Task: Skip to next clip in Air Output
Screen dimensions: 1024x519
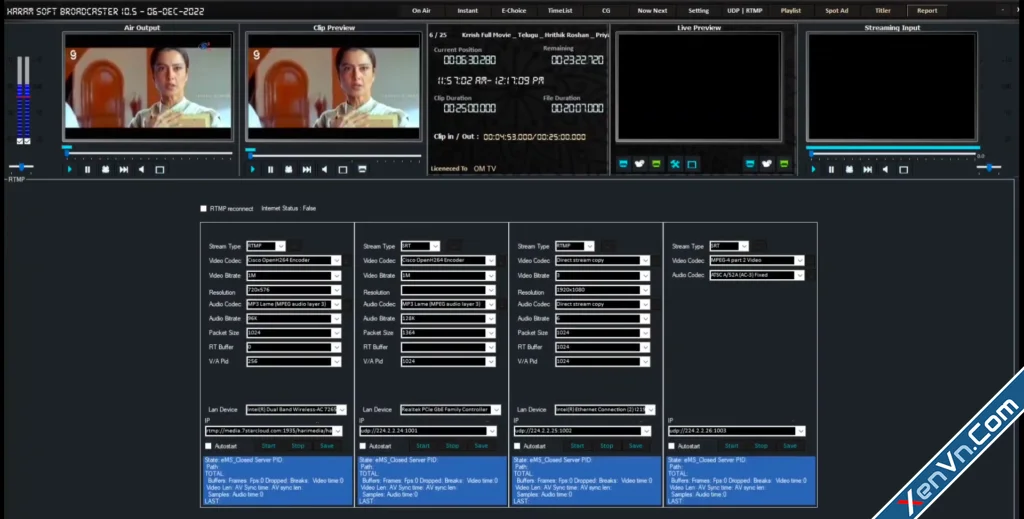Action: click(x=123, y=170)
